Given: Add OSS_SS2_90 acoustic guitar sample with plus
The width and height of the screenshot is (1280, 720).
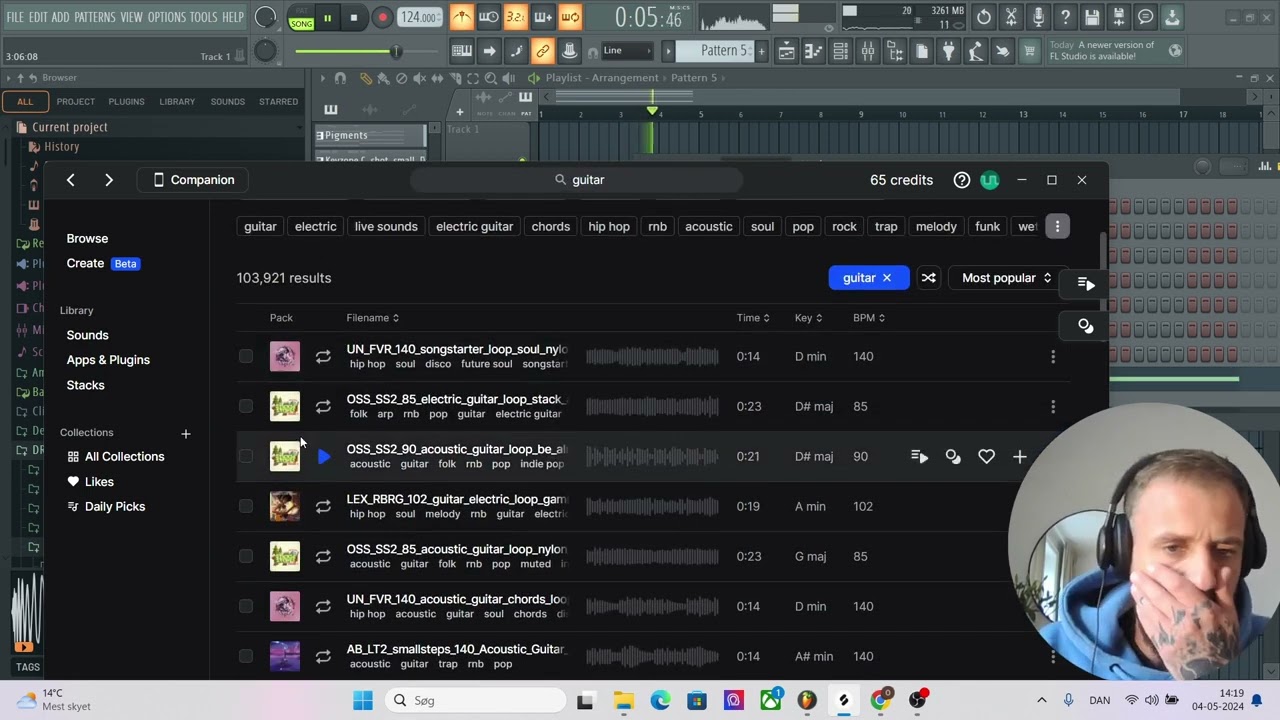Looking at the screenshot, I should pos(1020,456).
